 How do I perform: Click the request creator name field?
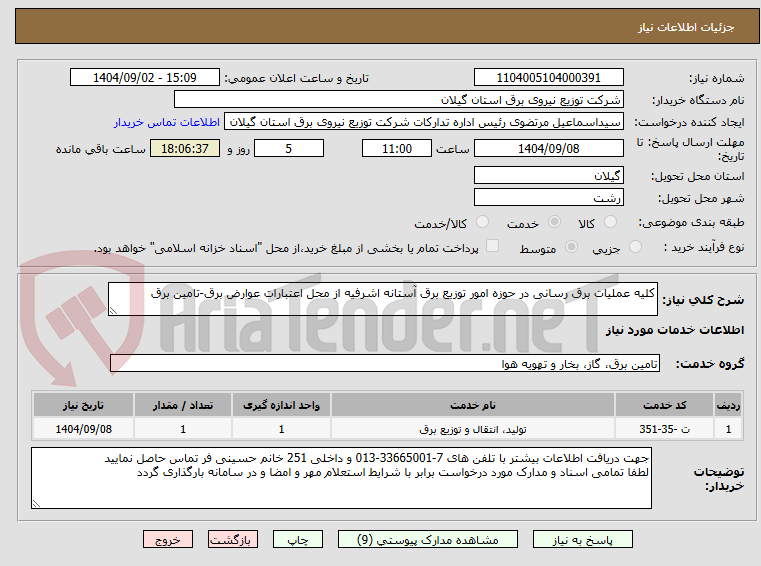click(x=424, y=122)
